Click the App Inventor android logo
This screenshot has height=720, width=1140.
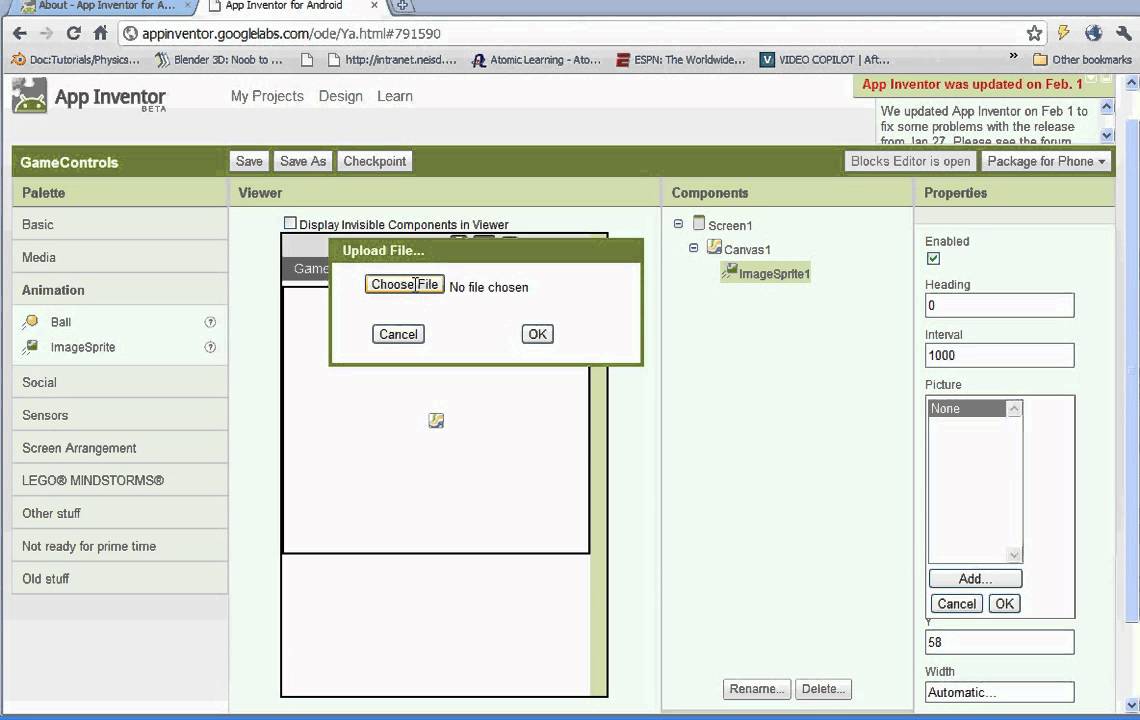pyautogui.click(x=29, y=95)
